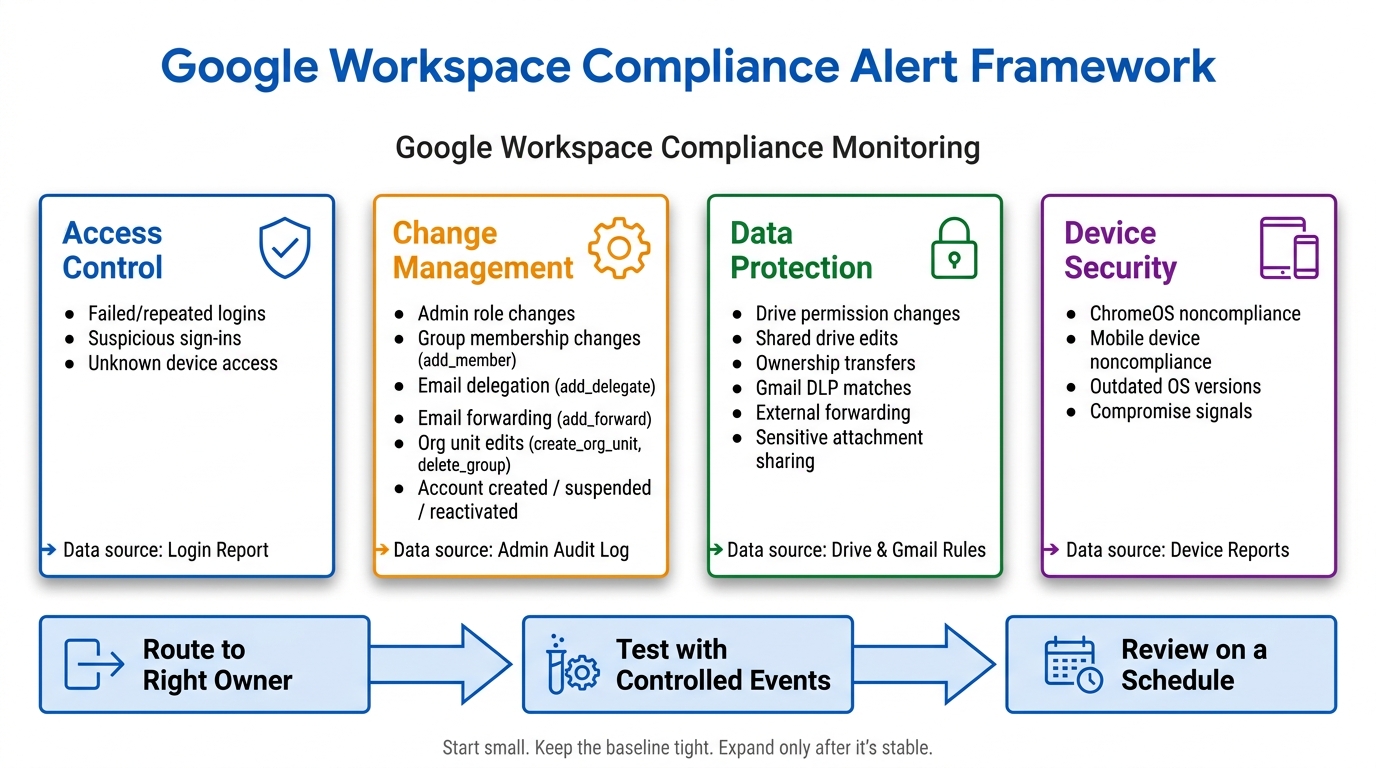Click the subtitle Google Workspace Compliance Monitoring
Viewport: 1376px width, 768px height.
pos(688,148)
